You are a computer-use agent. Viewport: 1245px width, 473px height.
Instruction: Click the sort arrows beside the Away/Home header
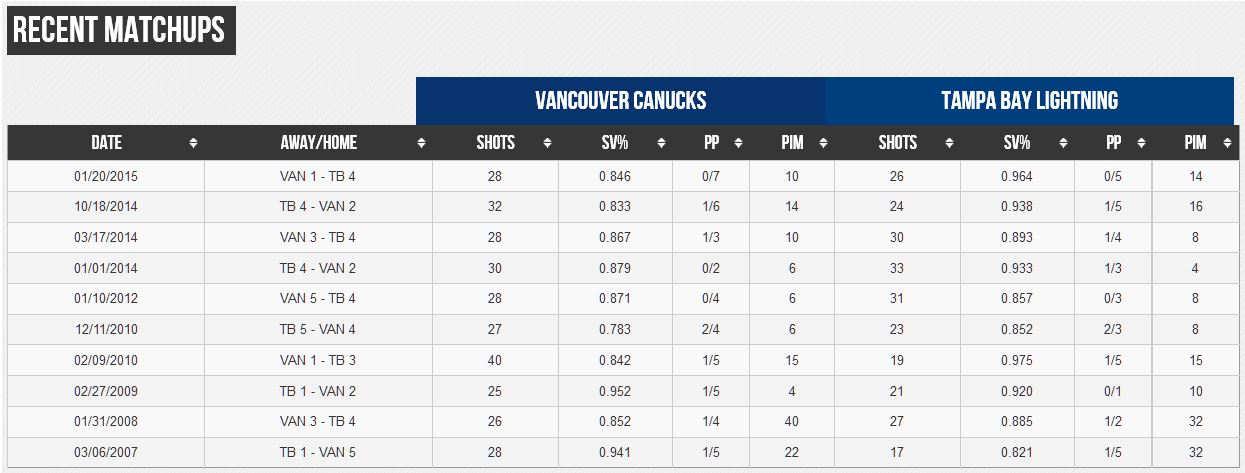coord(421,143)
